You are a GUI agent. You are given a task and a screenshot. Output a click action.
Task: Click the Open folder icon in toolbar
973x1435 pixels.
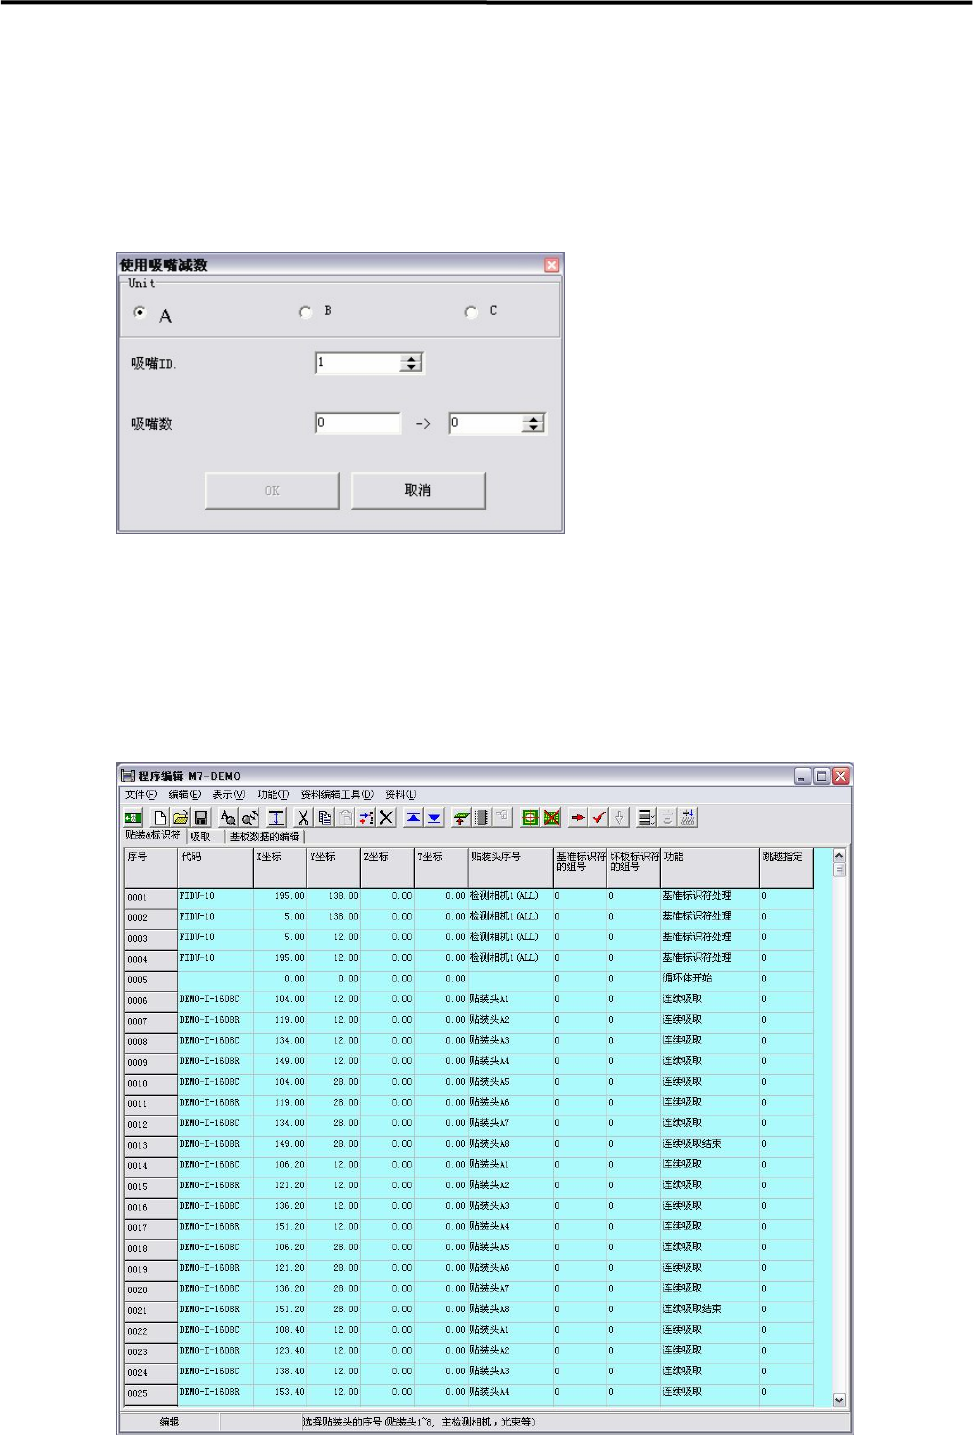(180, 817)
